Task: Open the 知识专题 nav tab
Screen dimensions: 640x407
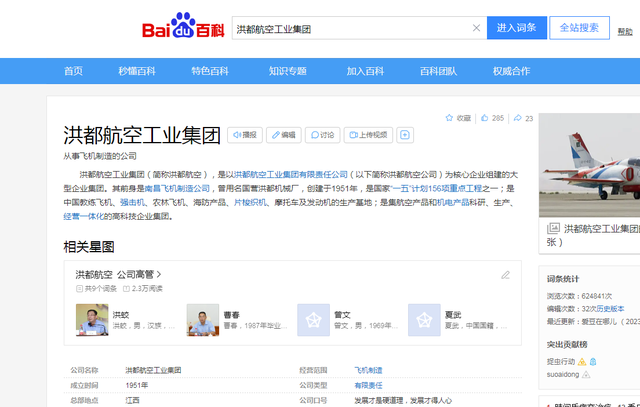Action: [287, 71]
